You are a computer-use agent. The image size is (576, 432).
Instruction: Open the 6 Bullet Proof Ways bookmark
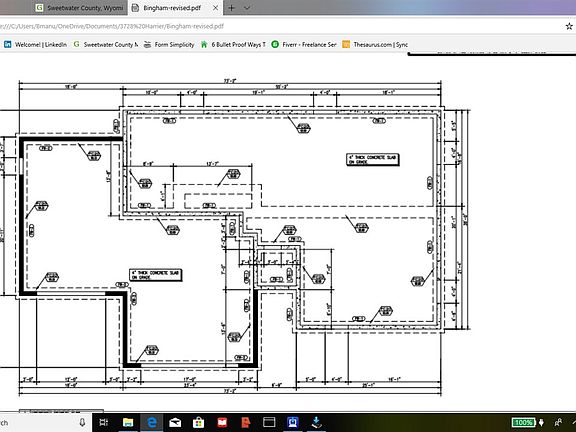[233, 44]
